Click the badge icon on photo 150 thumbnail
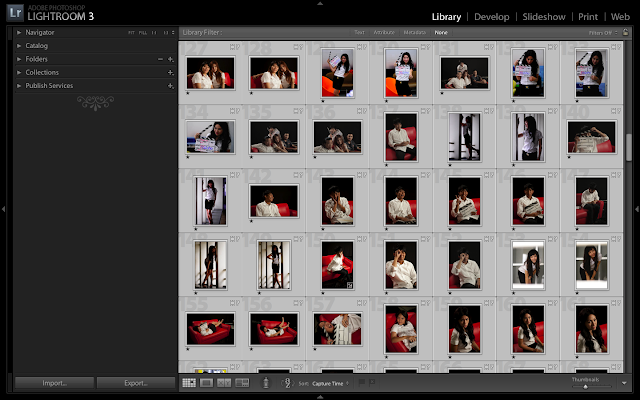This screenshot has height=400, width=640. pyautogui.click(x=350, y=286)
